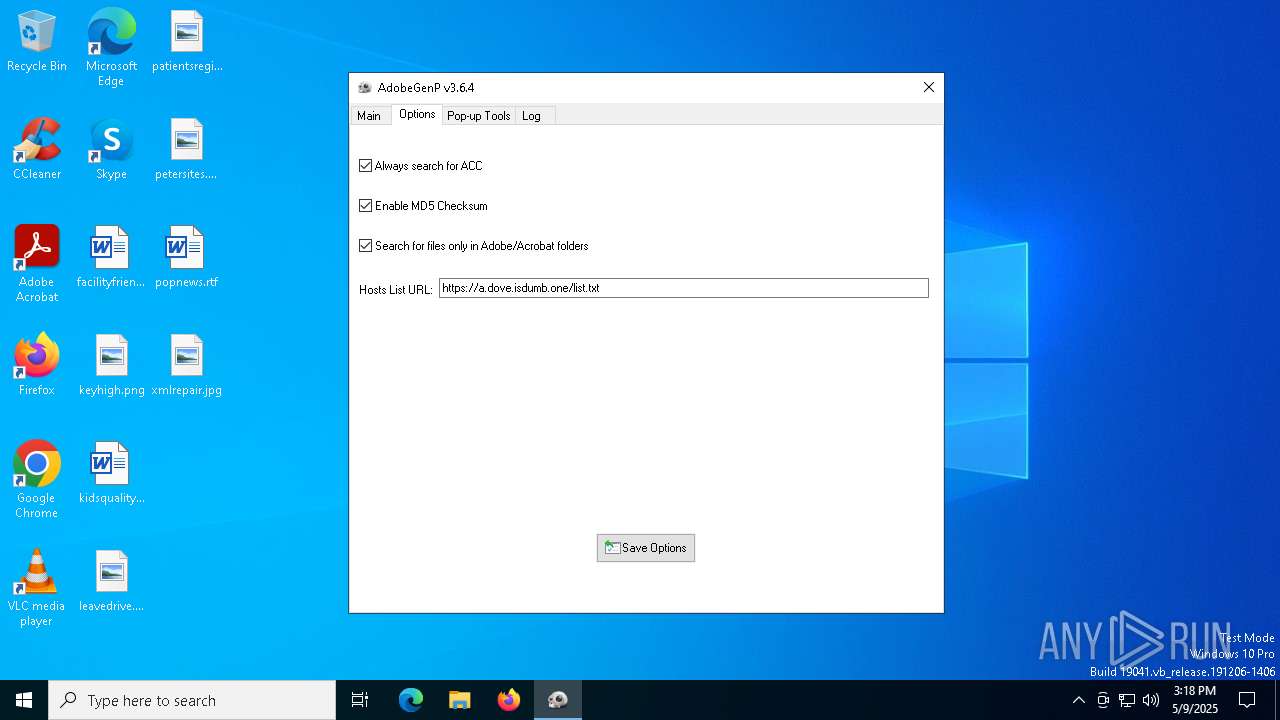Select the xmlrepair.jpg file
This screenshot has width=1280, height=720.
coord(187,365)
